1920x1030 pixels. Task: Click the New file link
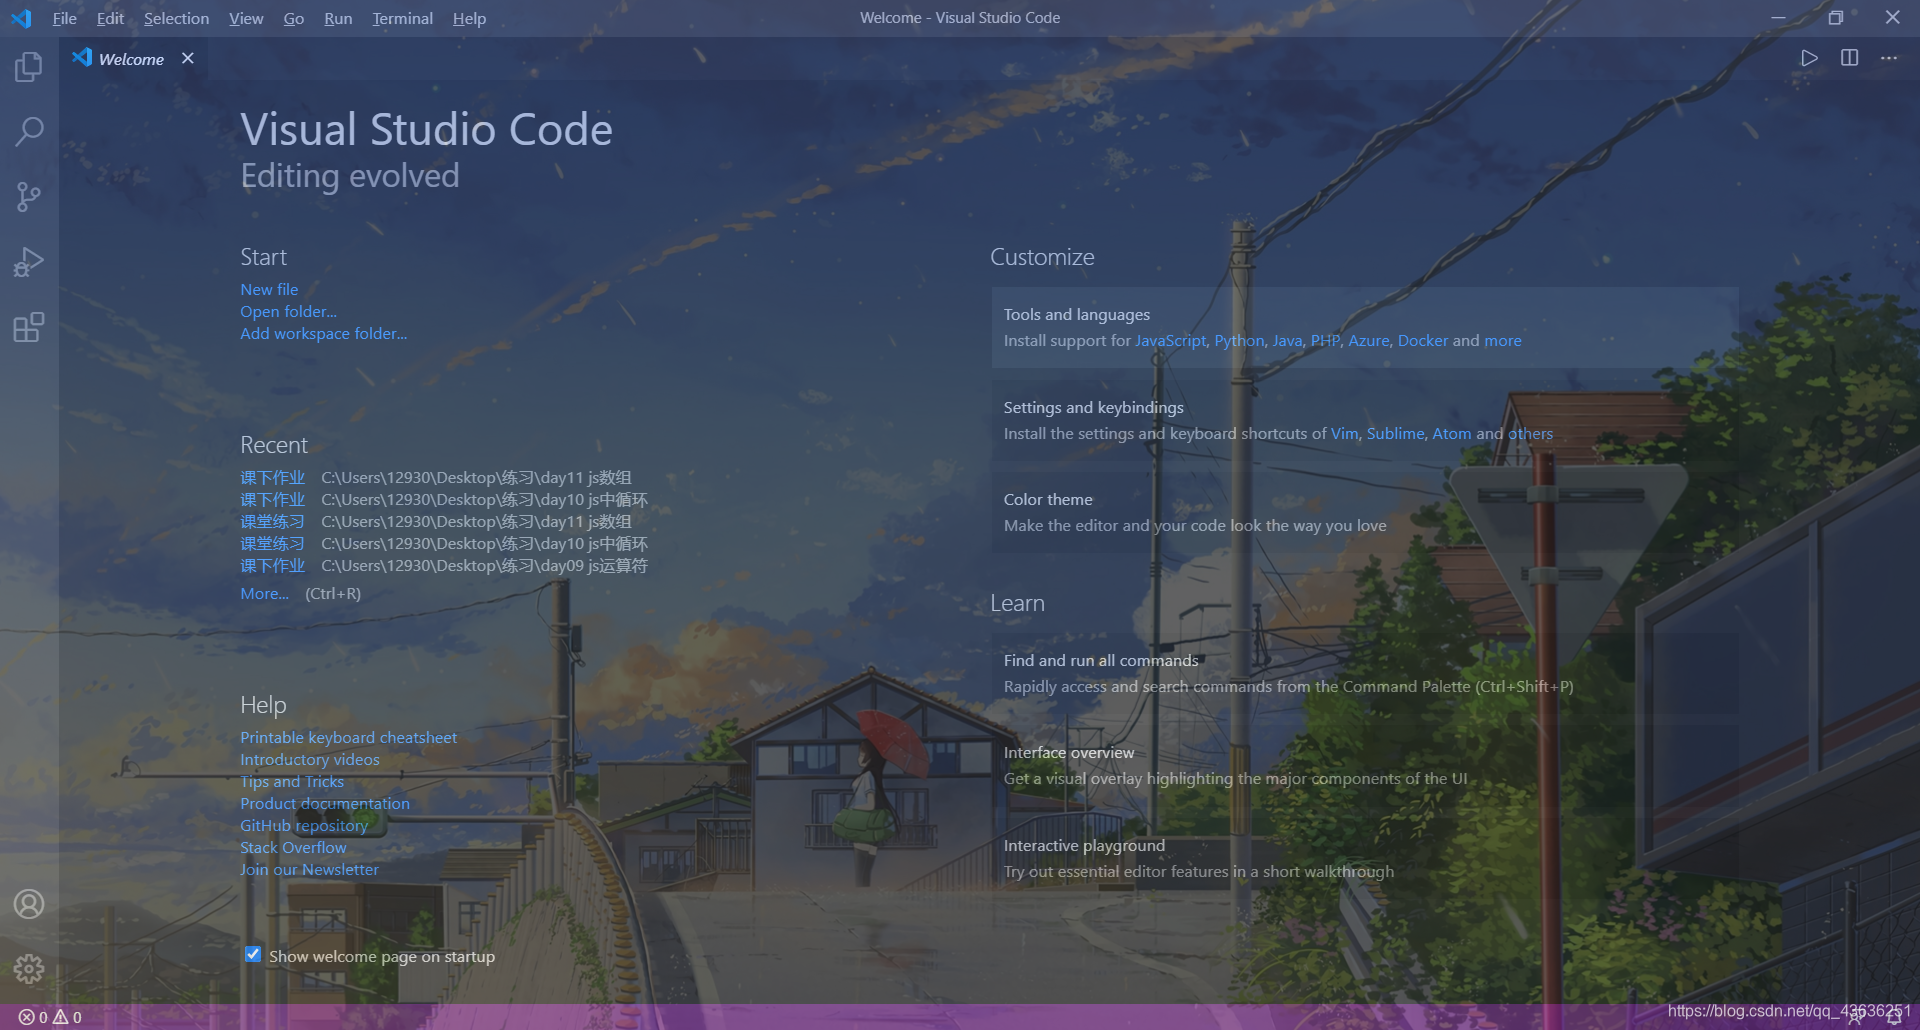point(269,289)
